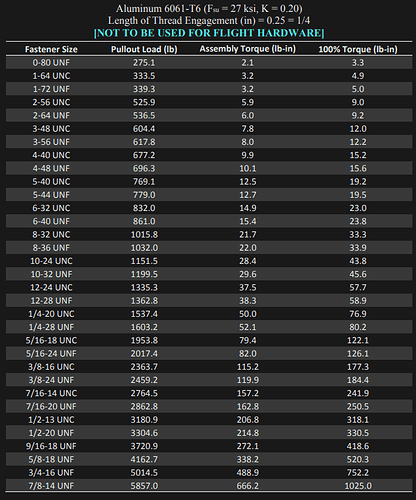The image size is (416, 500).
Task: Click the Pullout Load (lb) column header
Action: click(144, 49)
